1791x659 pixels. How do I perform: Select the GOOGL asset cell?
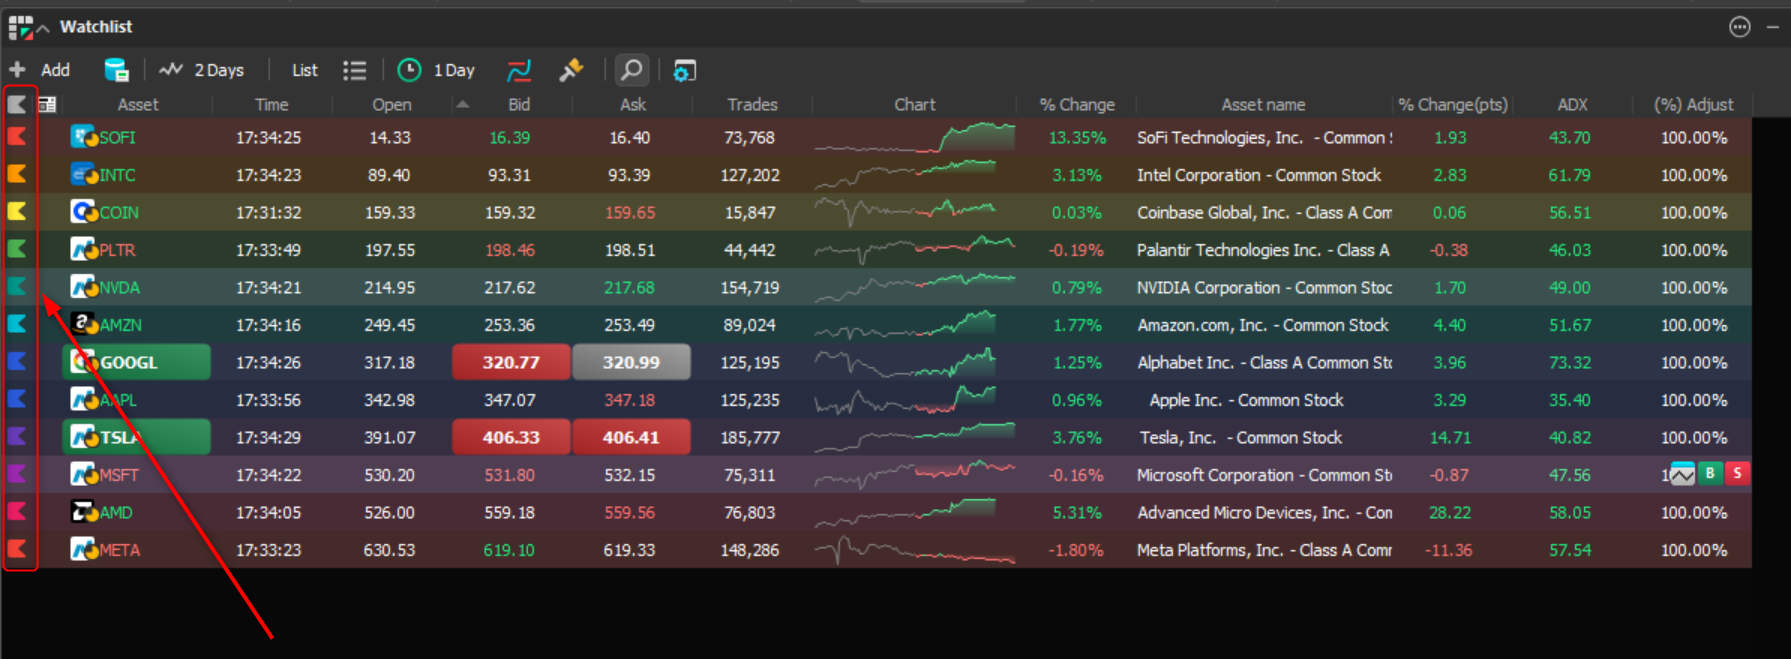click(136, 362)
